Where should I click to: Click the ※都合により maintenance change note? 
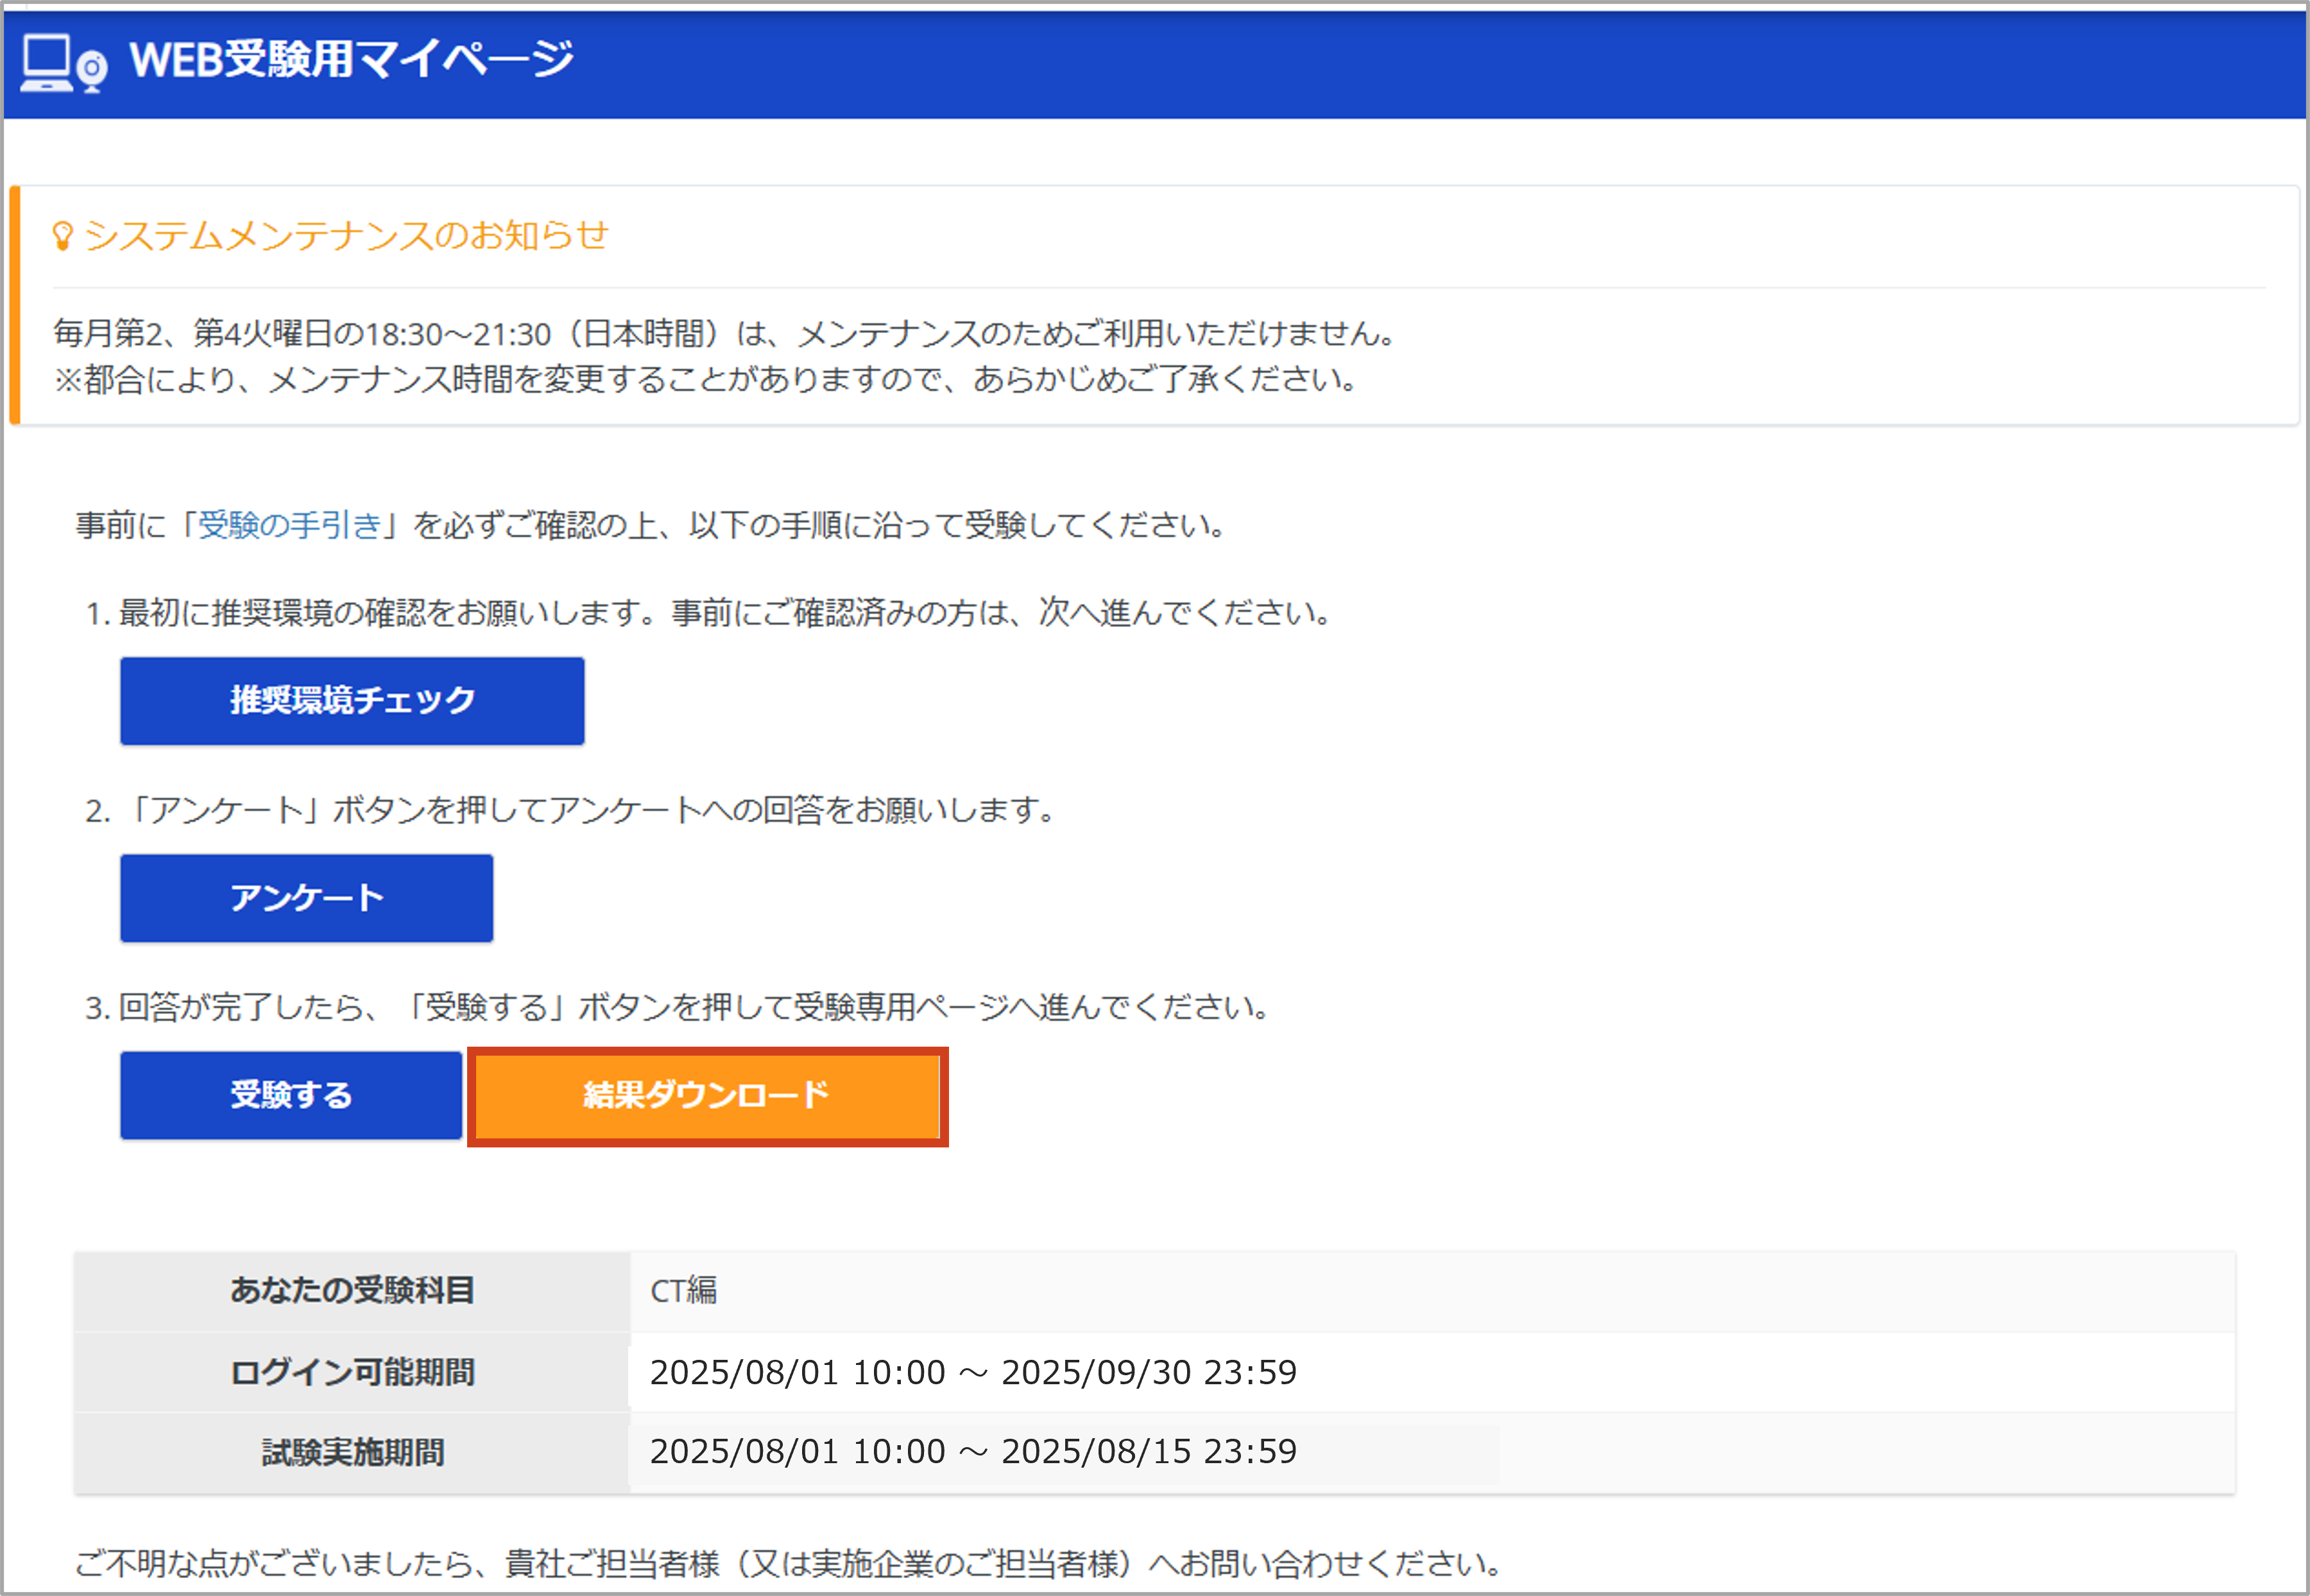pos(706,379)
